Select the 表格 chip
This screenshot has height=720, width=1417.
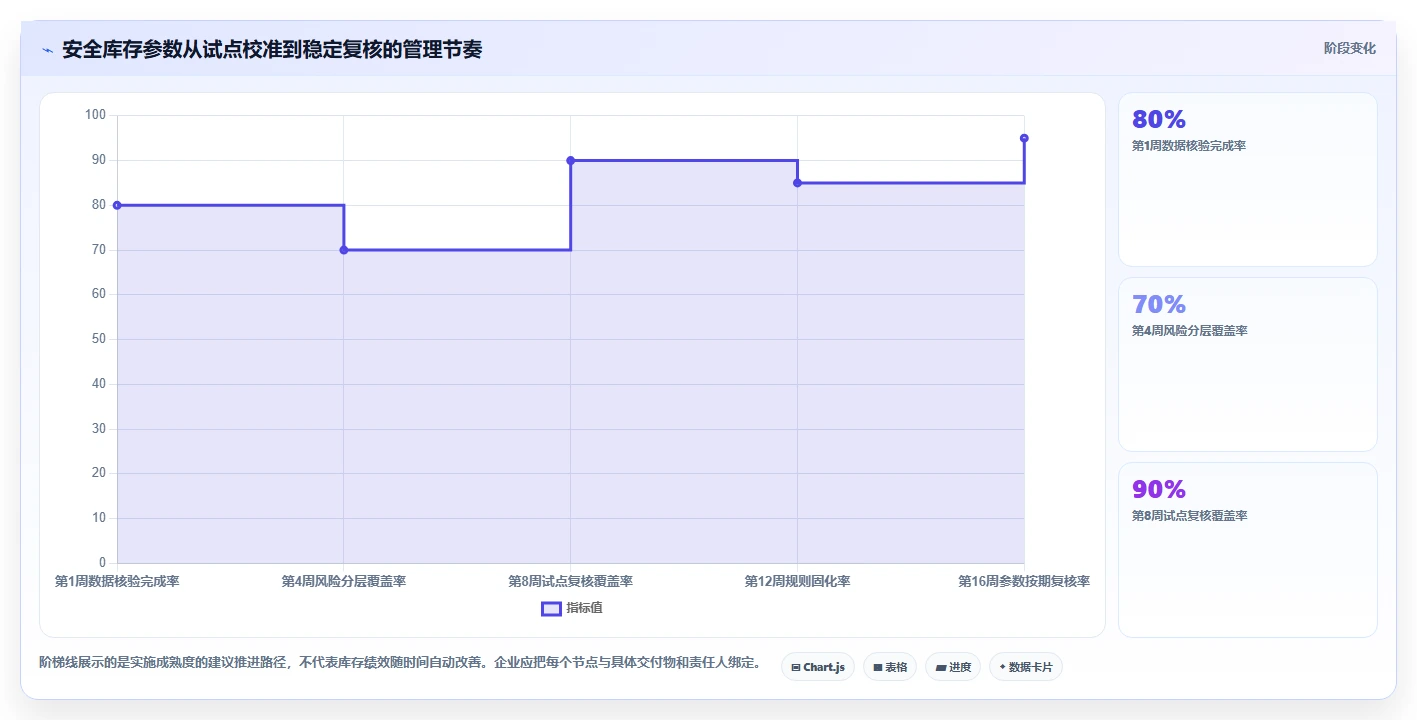[889, 667]
